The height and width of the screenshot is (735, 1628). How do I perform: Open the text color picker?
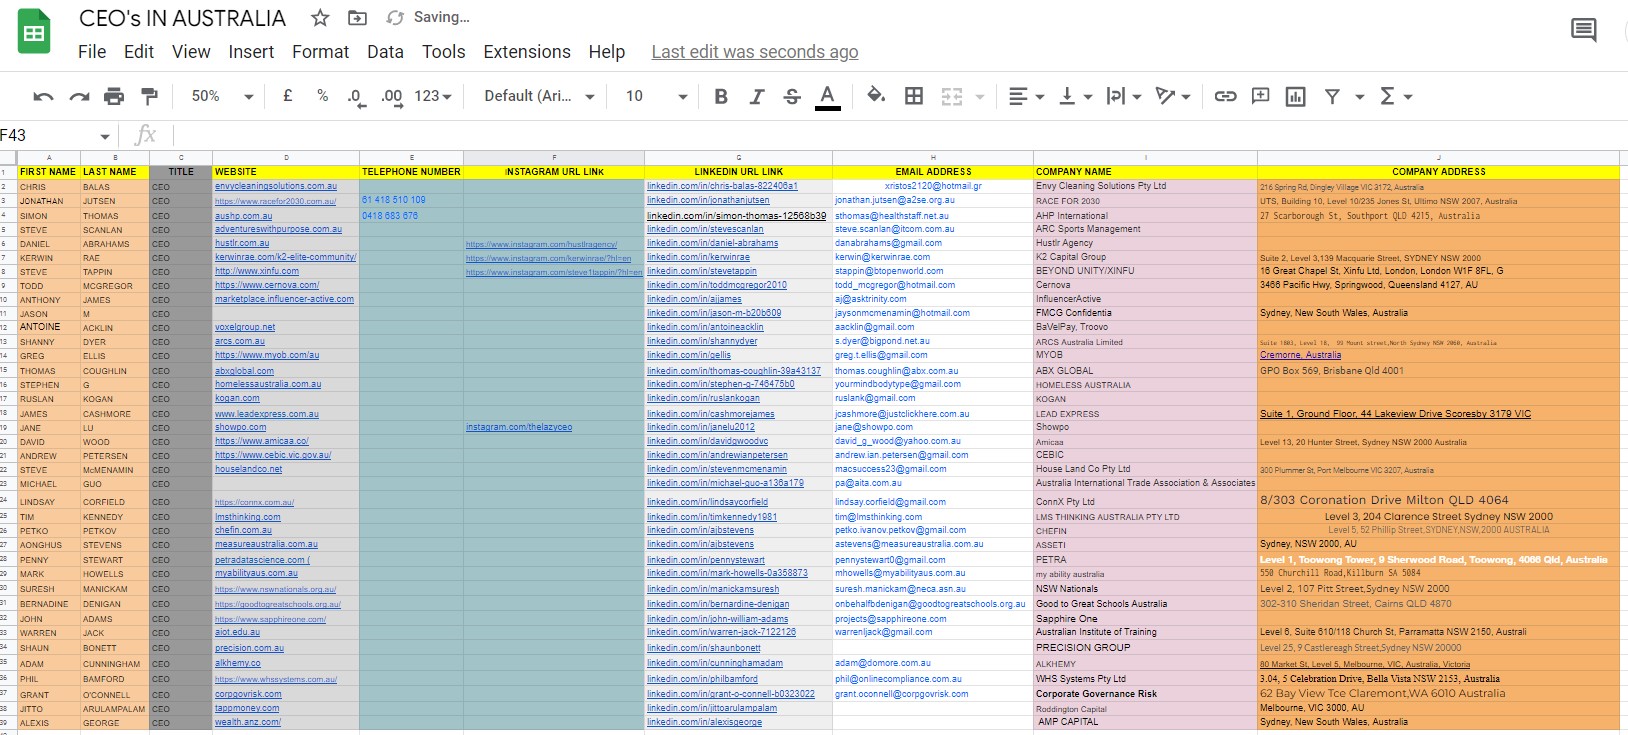pyautogui.click(x=827, y=96)
